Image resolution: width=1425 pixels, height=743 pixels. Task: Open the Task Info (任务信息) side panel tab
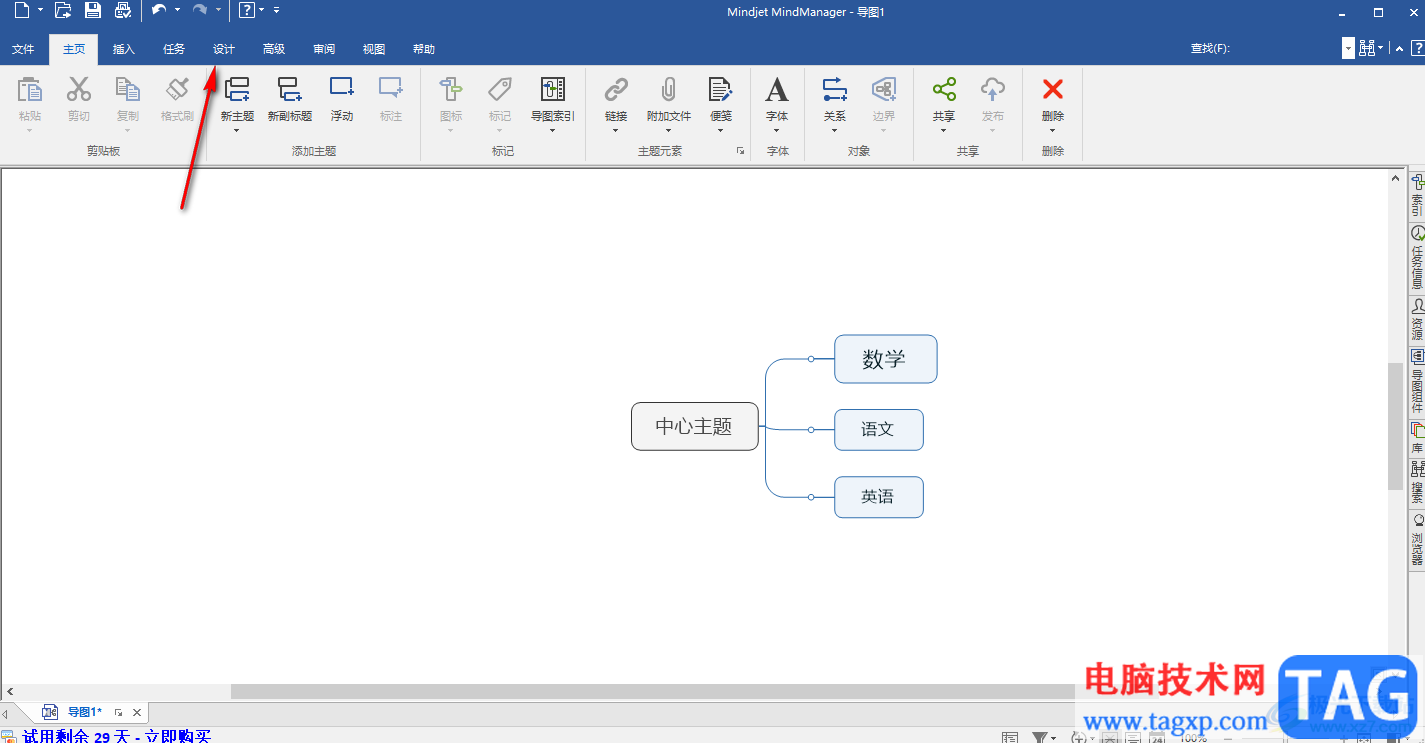[1417, 257]
